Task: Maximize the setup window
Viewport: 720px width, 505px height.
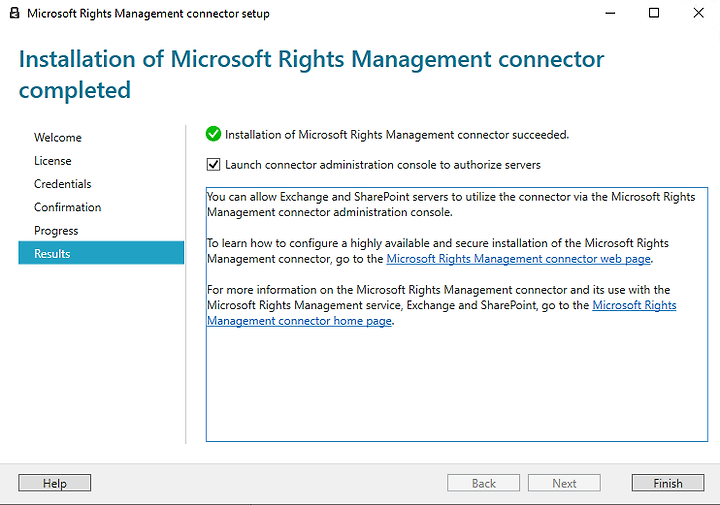Action: coord(654,13)
